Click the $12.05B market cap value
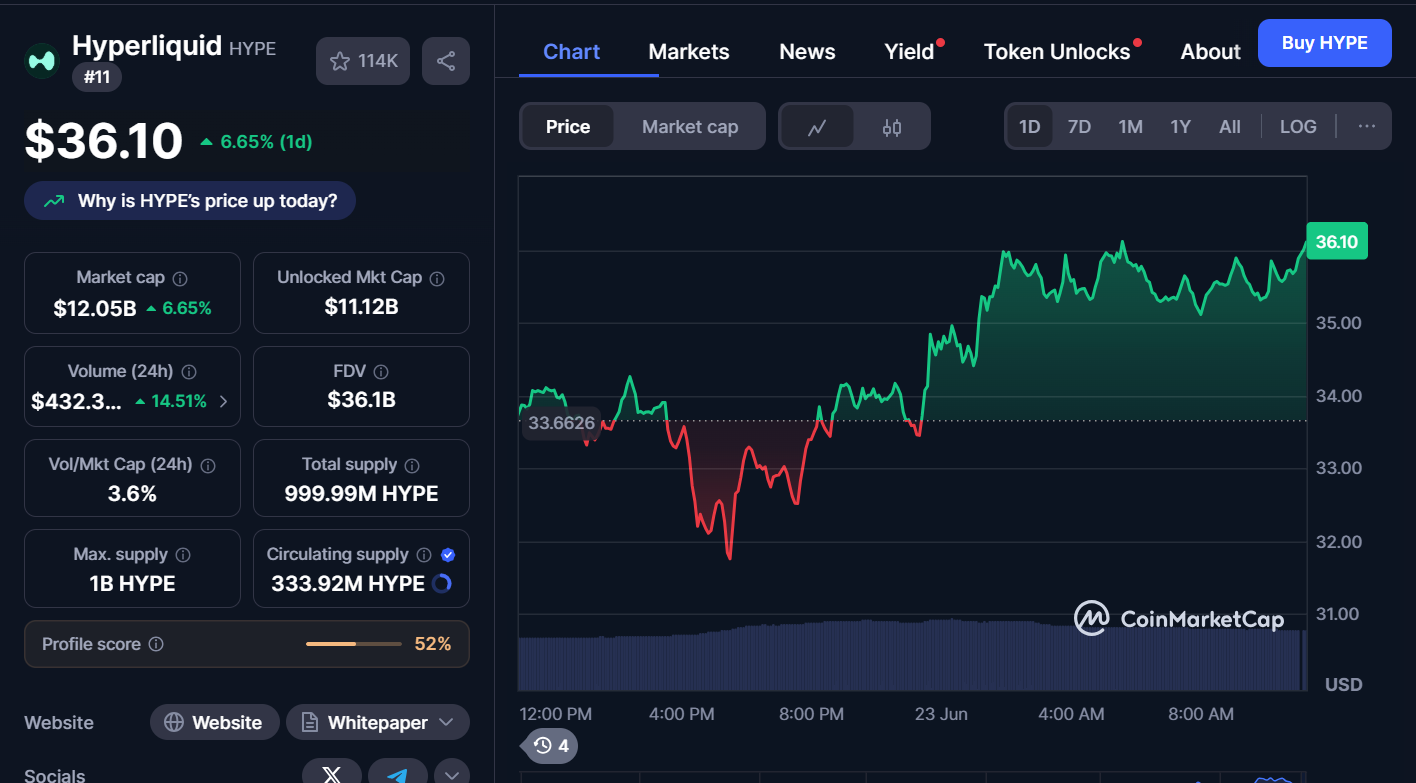 pos(95,309)
